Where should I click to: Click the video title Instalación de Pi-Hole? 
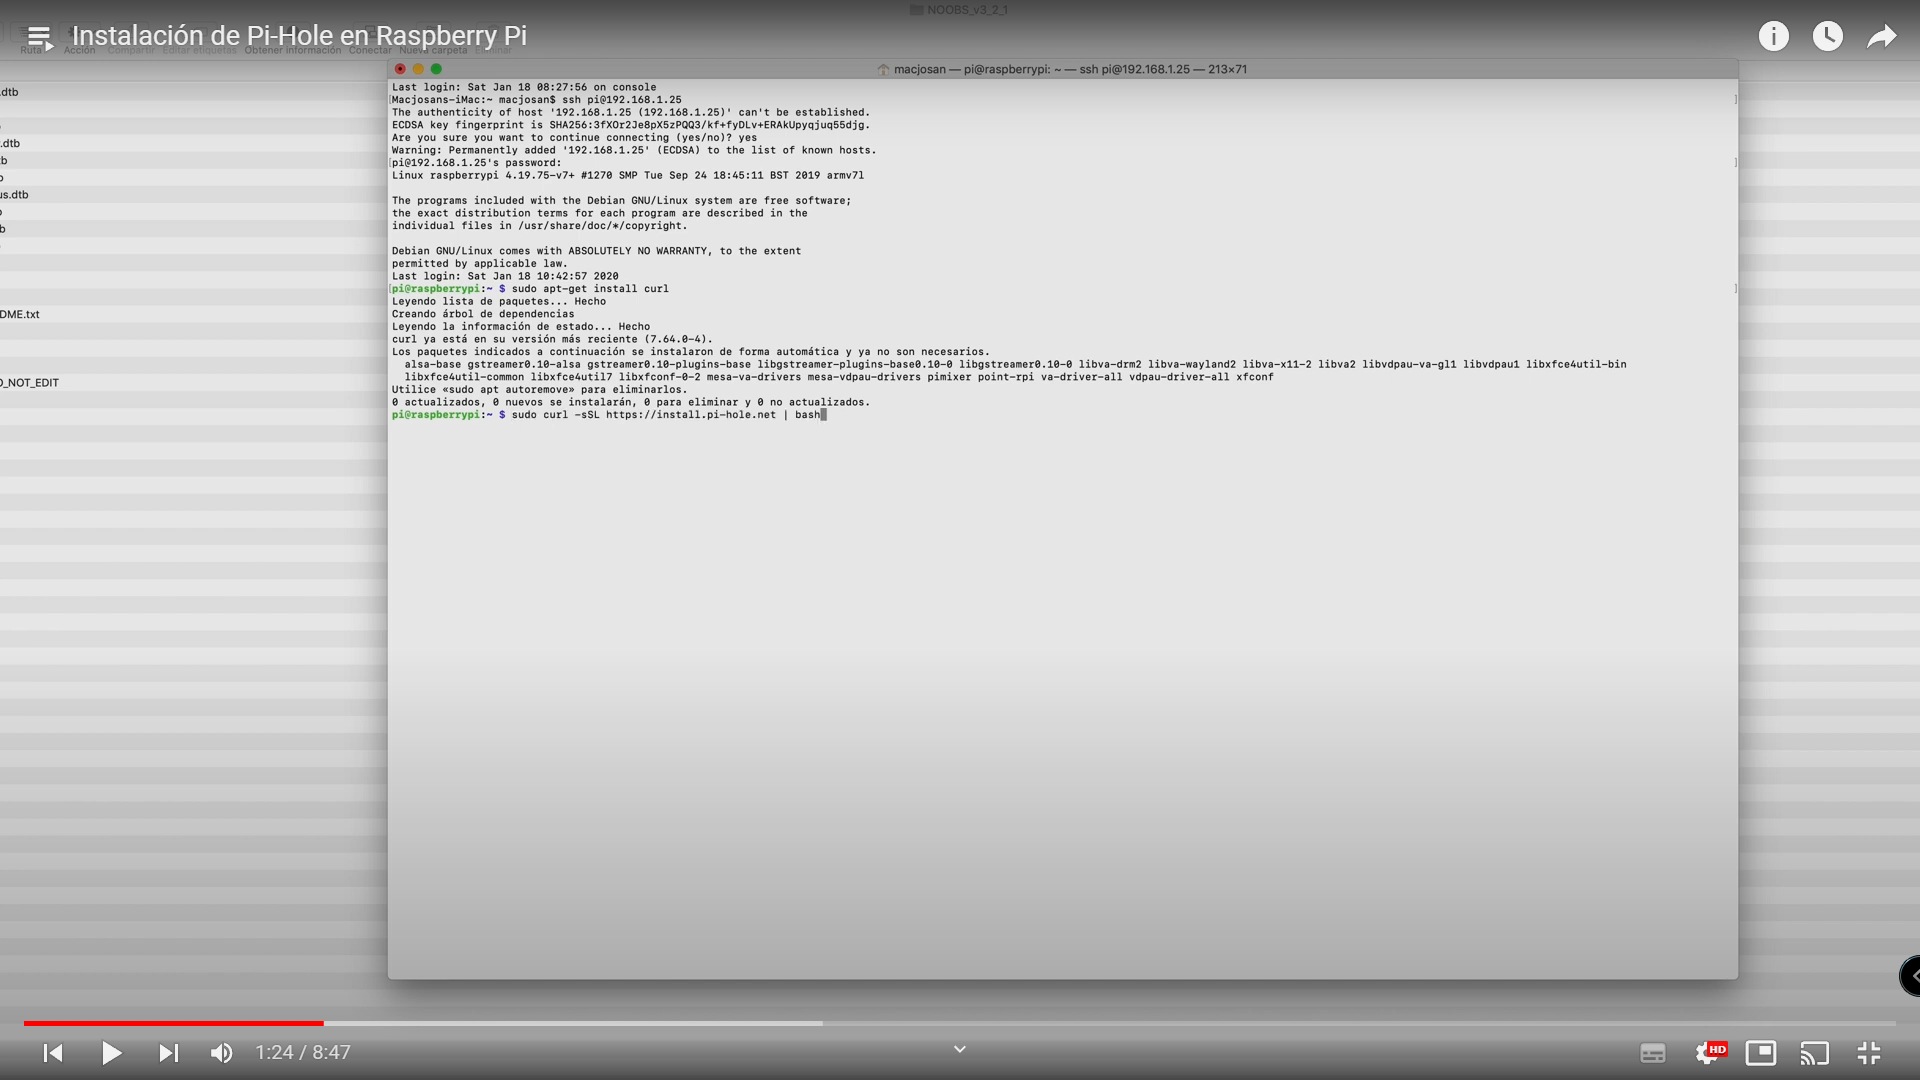tap(299, 36)
